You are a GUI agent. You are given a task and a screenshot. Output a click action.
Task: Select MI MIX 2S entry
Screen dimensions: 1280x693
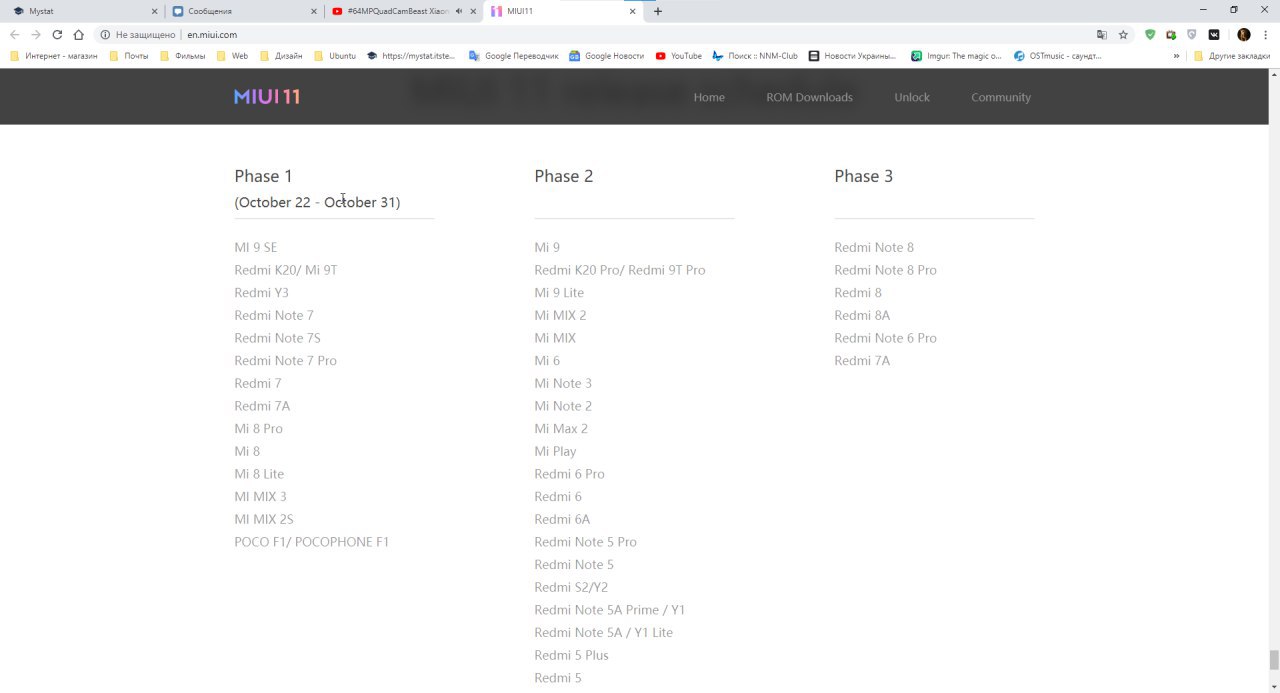[264, 519]
